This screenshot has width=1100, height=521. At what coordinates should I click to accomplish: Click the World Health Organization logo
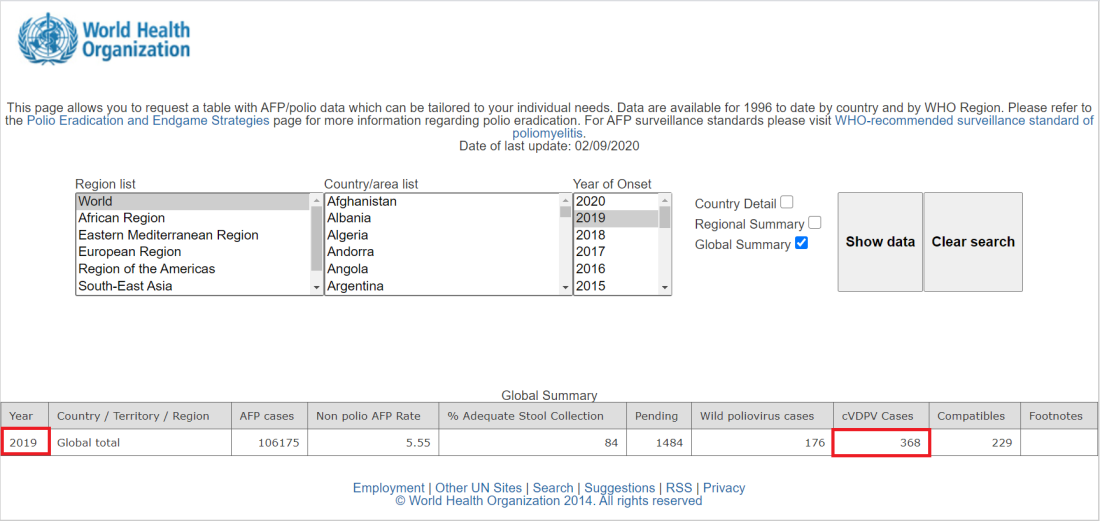(x=104, y=39)
